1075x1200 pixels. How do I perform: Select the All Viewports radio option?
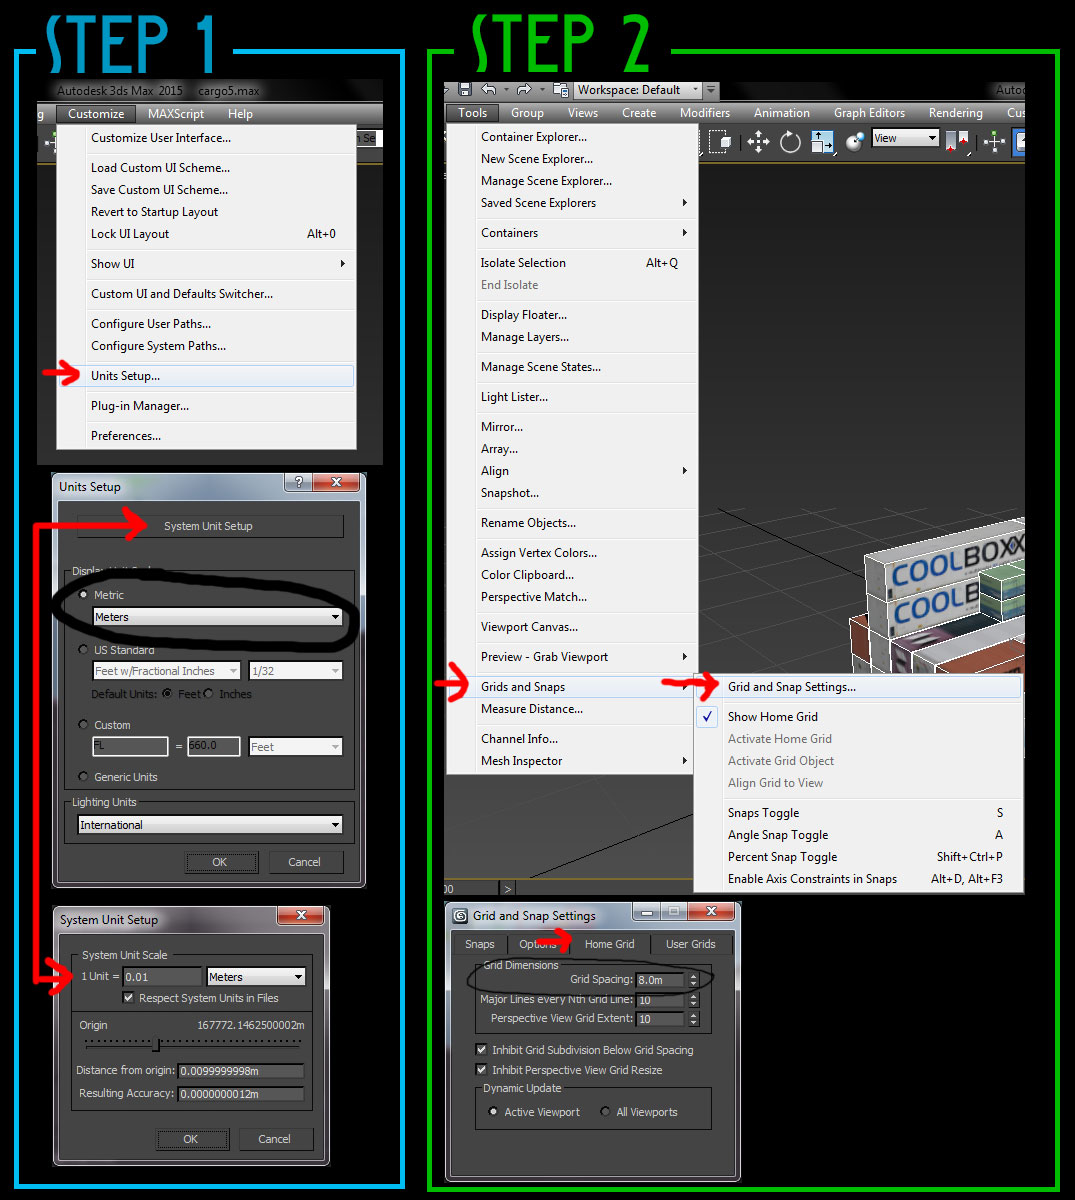pos(605,1112)
